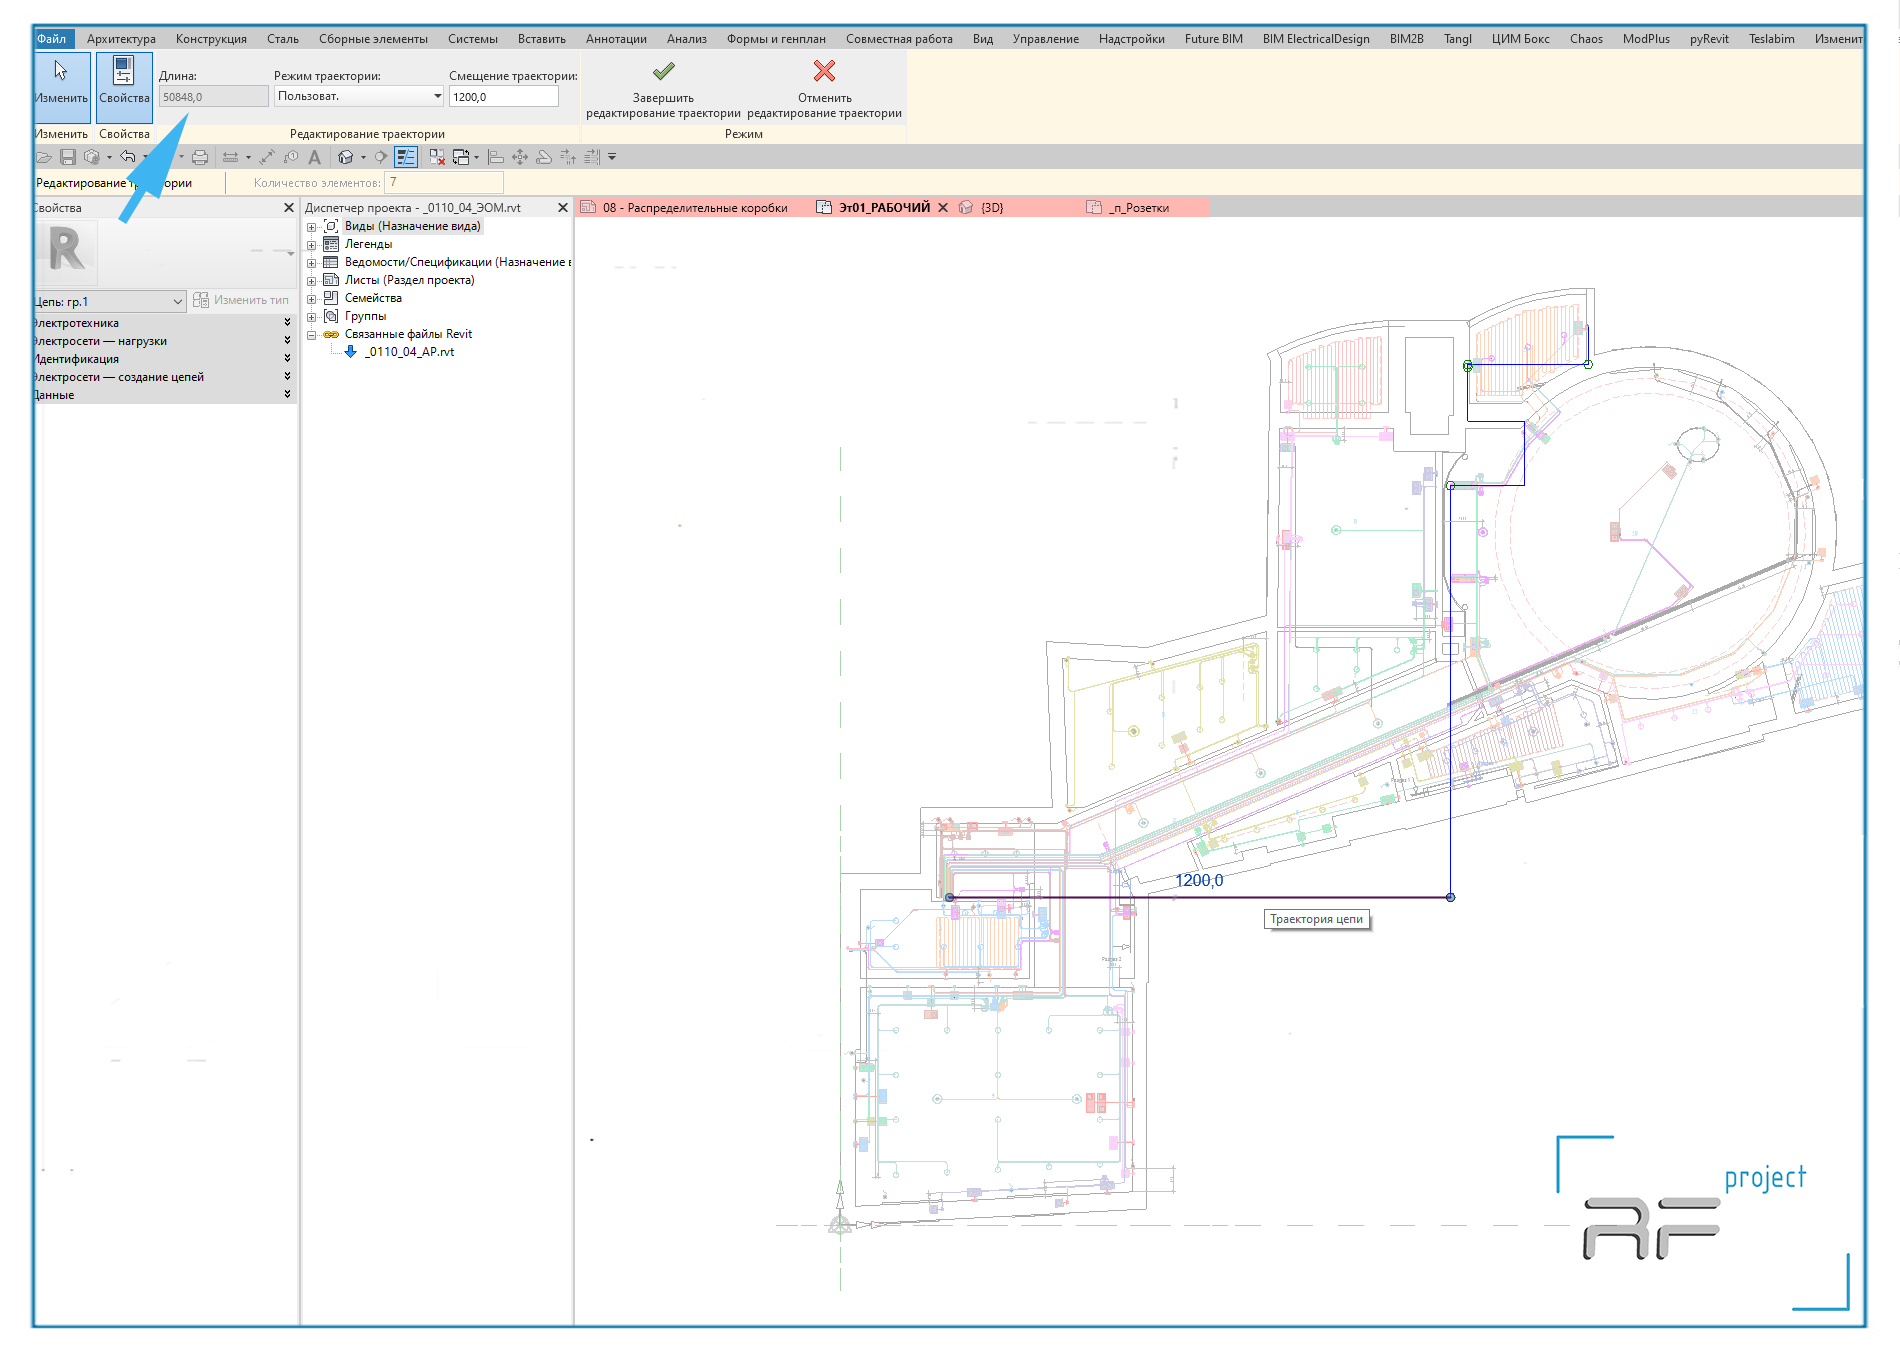Expand the Семейства tree node
Viewport: 1900px width, 1350px height.
311,299
